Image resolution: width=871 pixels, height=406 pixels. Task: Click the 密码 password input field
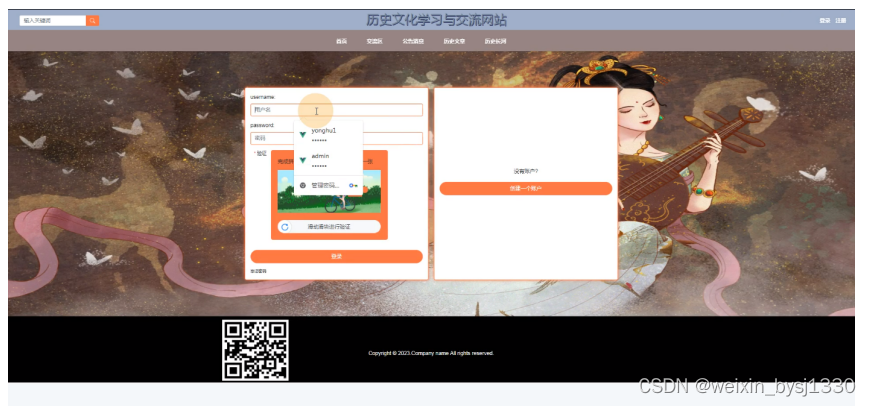[336, 138]
